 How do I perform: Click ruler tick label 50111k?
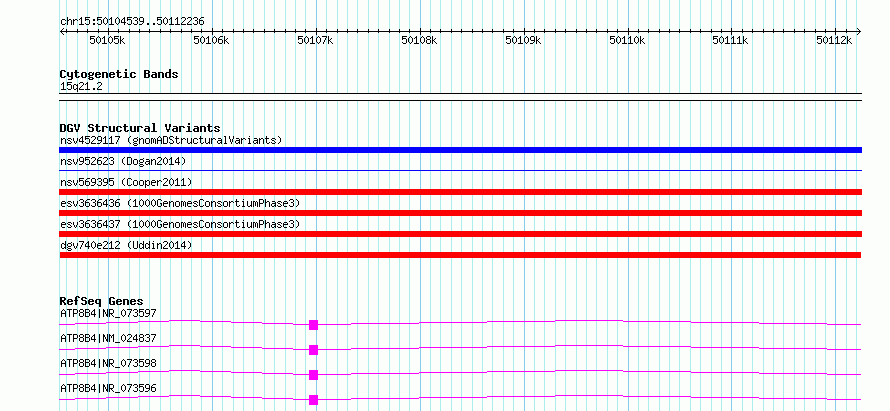[x=731, y=40]
